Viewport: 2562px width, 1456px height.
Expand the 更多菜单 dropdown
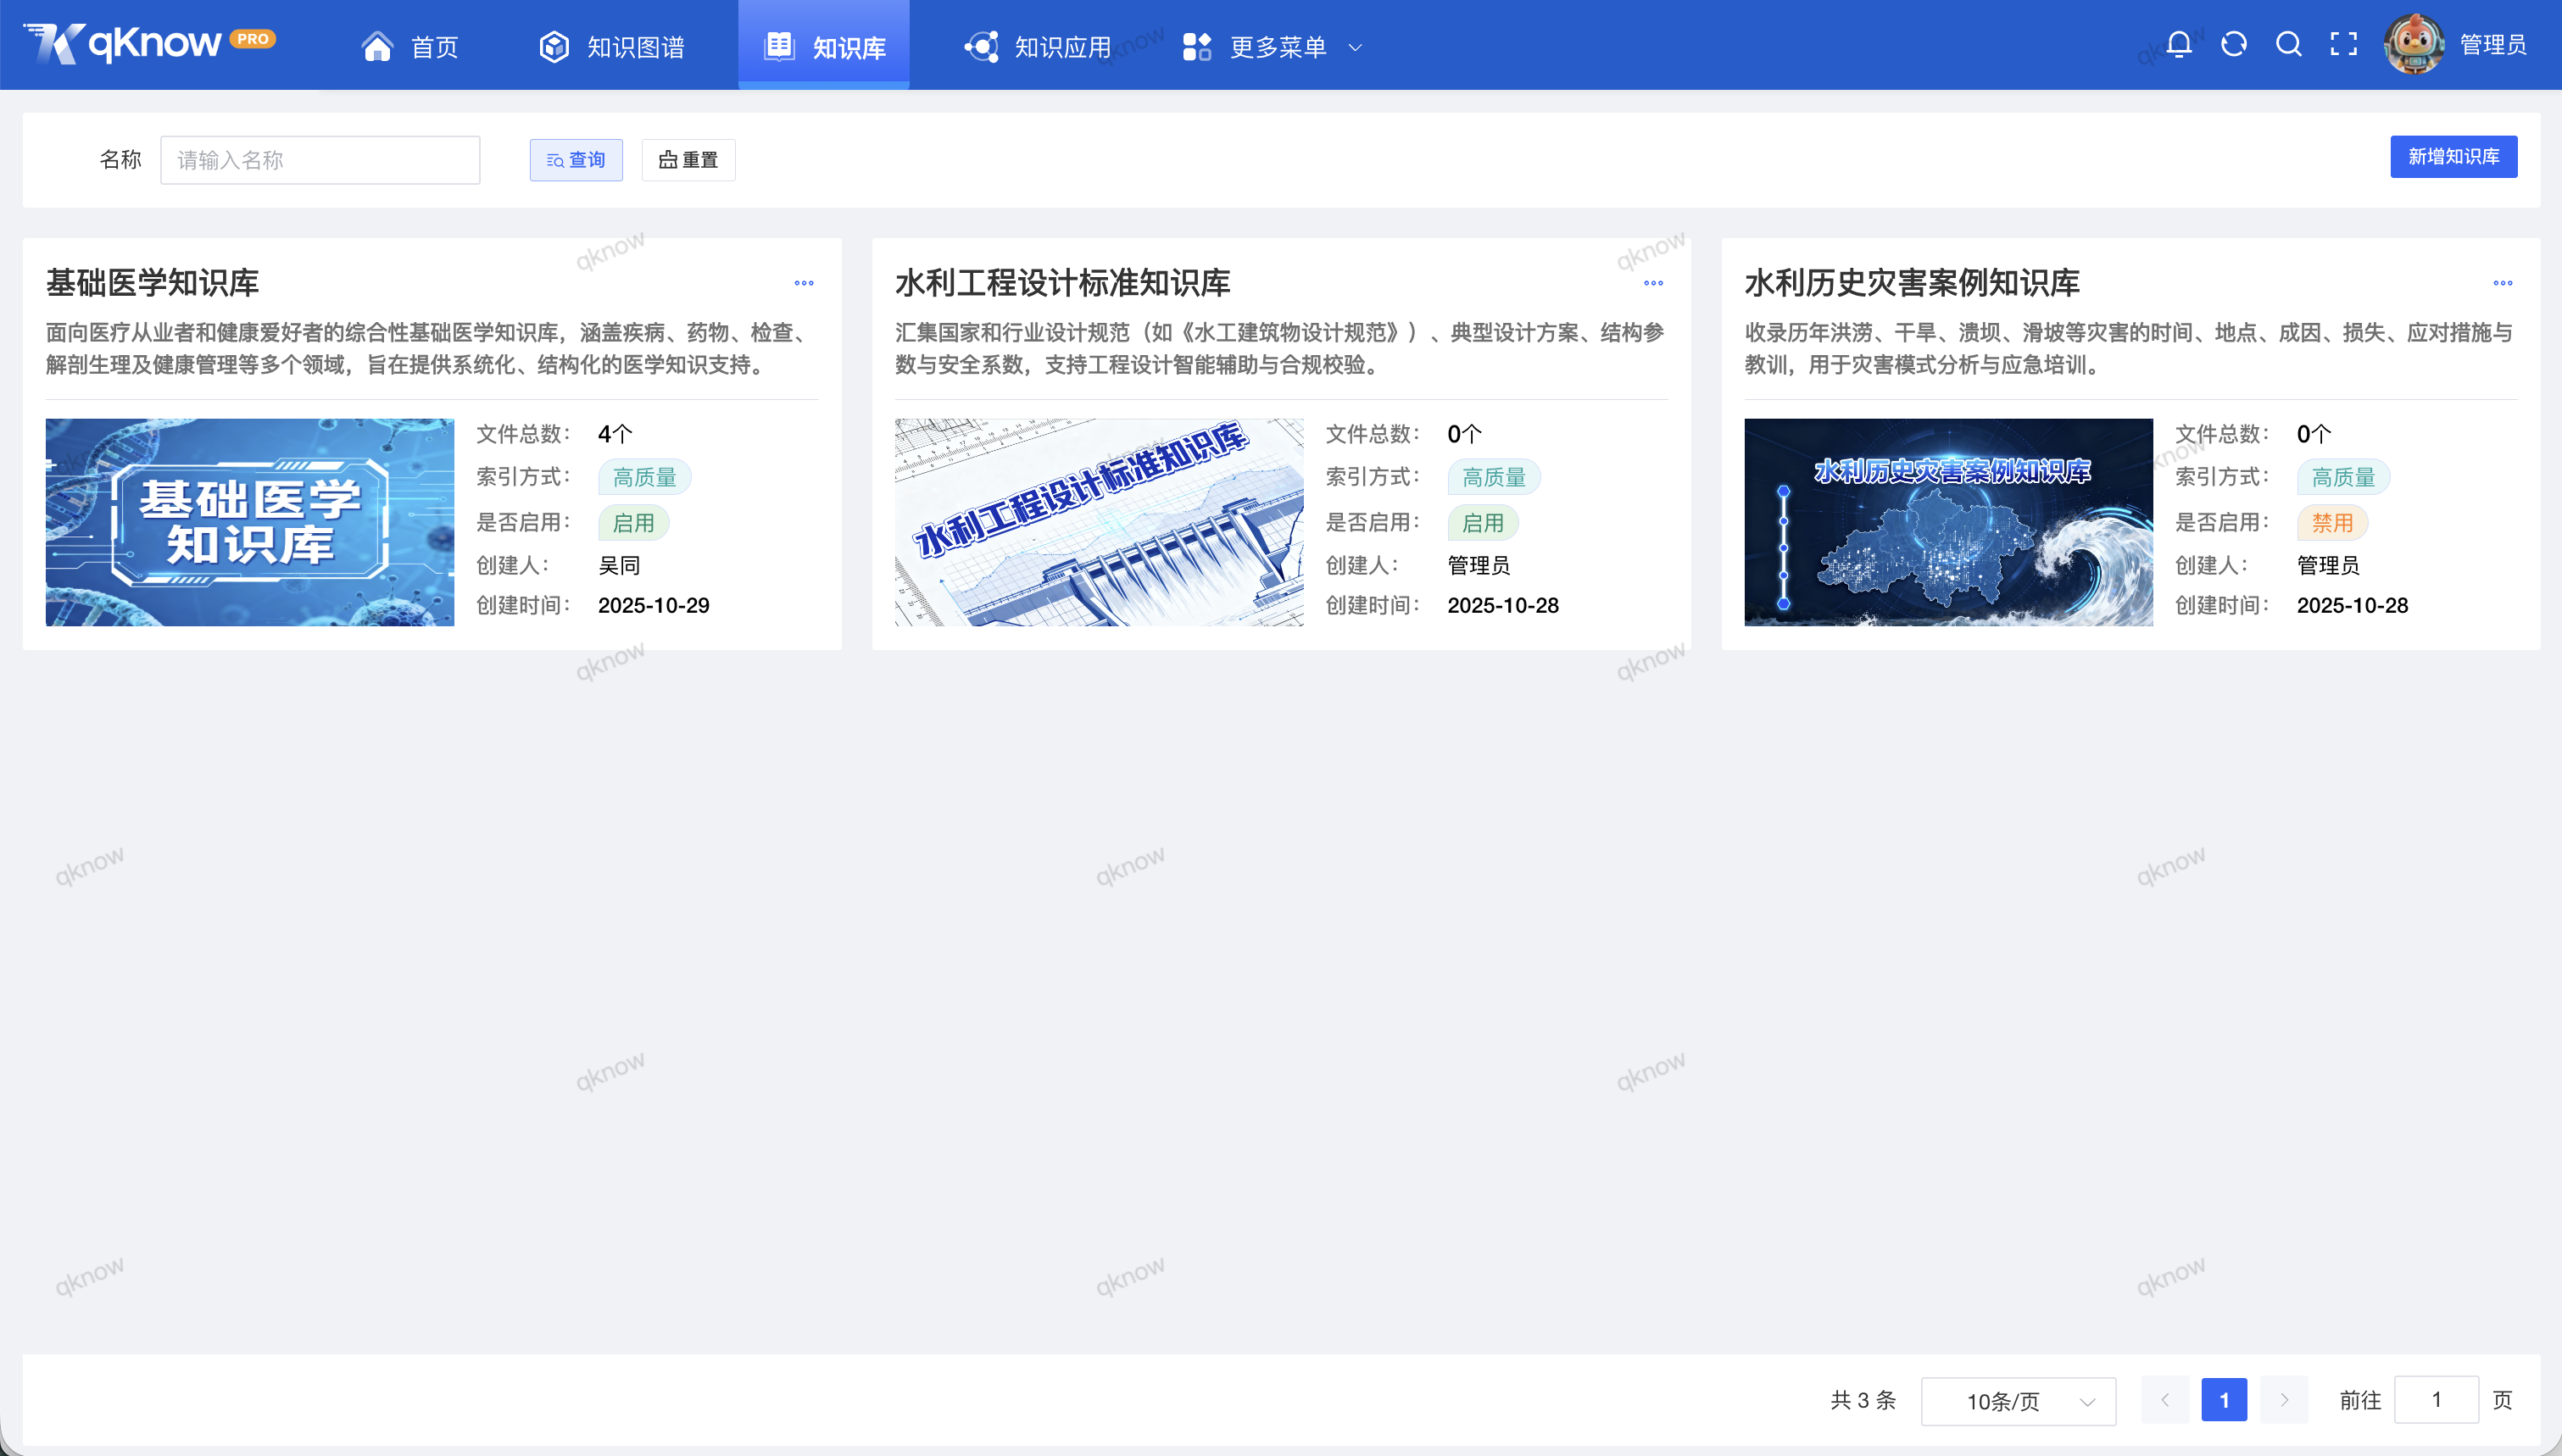(x=1290, y=46)
